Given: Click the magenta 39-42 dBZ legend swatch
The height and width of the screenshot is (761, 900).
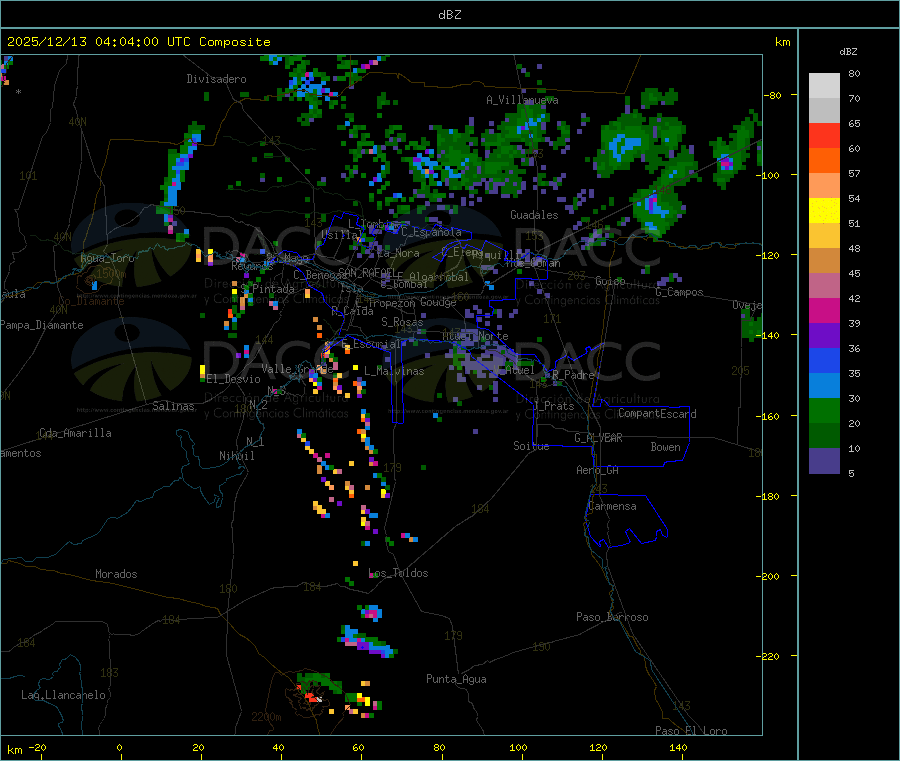Looking at the screenshot, I should coord(824,310).
